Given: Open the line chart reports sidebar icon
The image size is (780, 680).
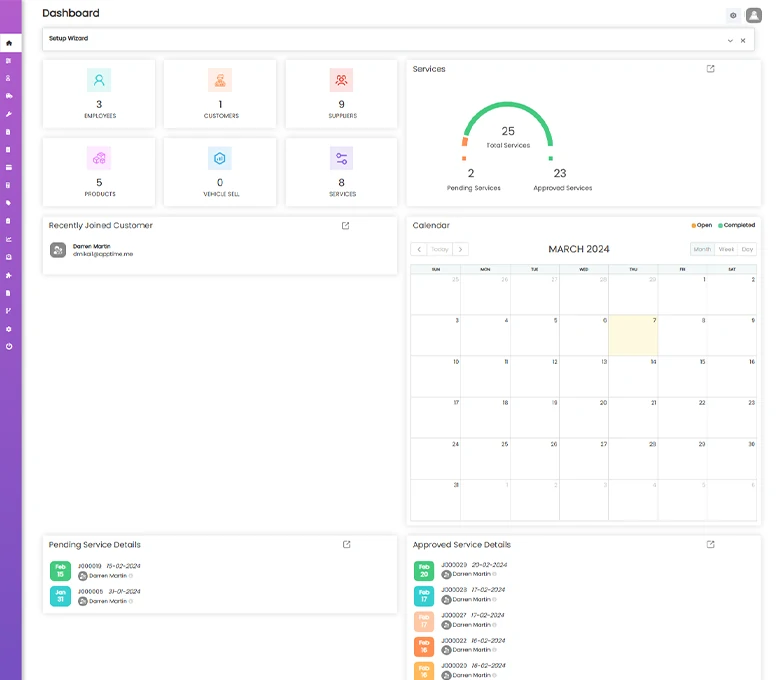Looking at the screenshot, I should click(x=8, y=239).
